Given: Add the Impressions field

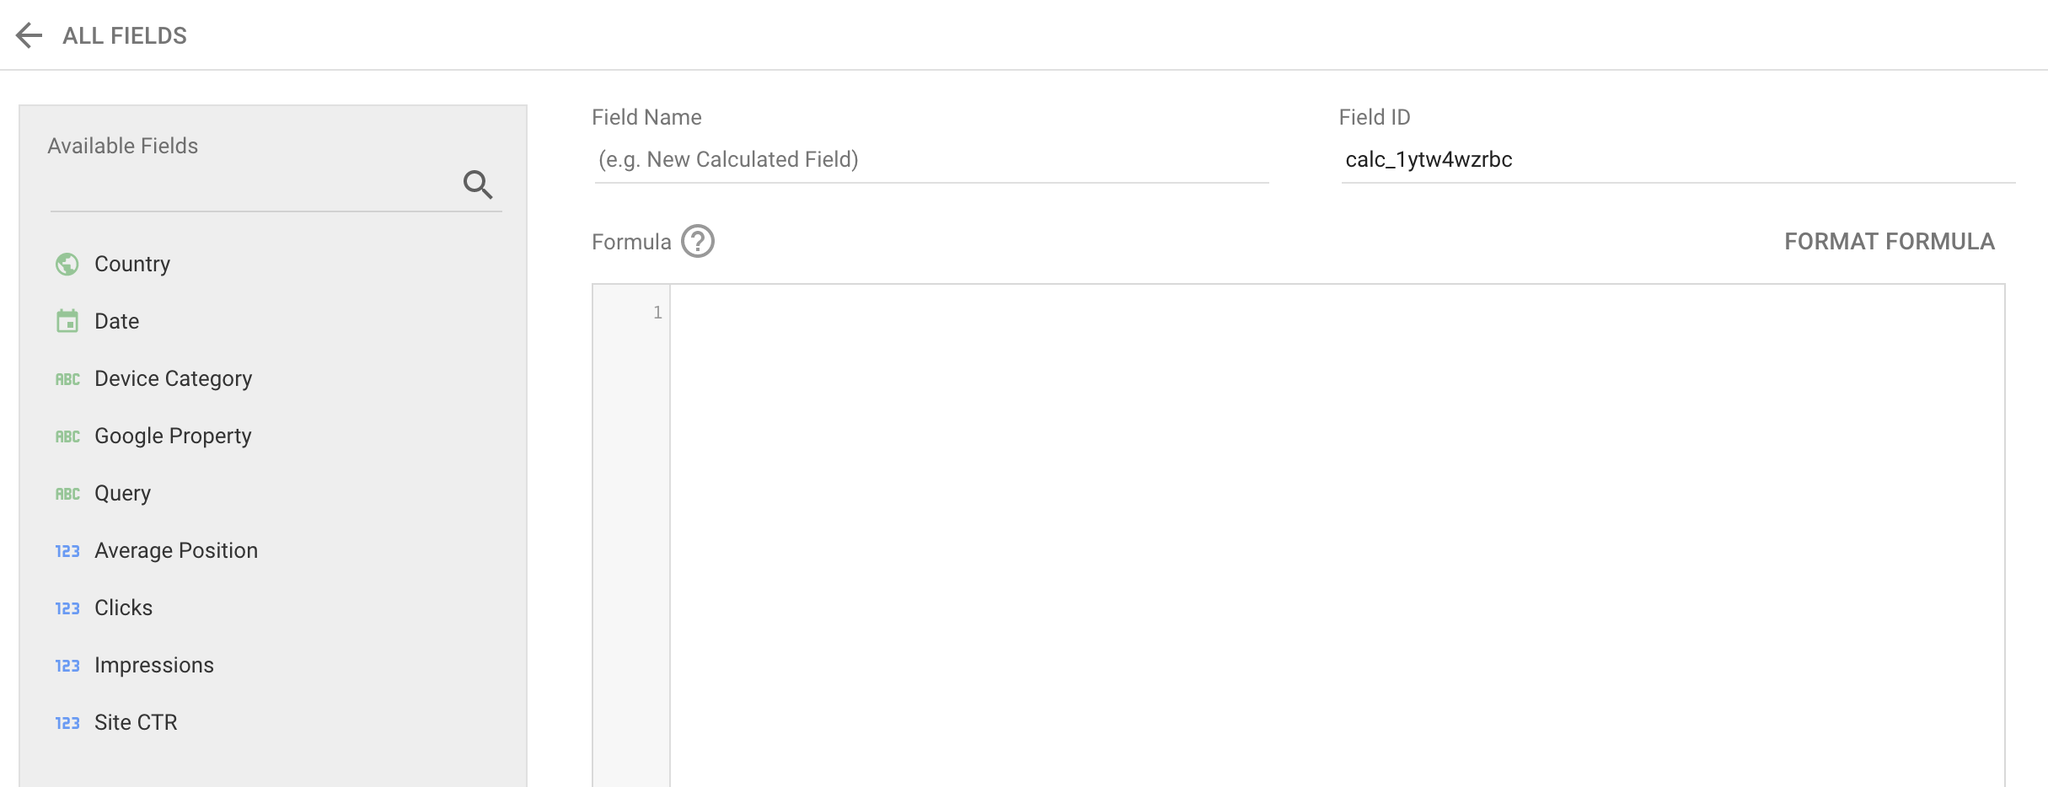Looking at the screenshot, I should (x=154, y=665).
